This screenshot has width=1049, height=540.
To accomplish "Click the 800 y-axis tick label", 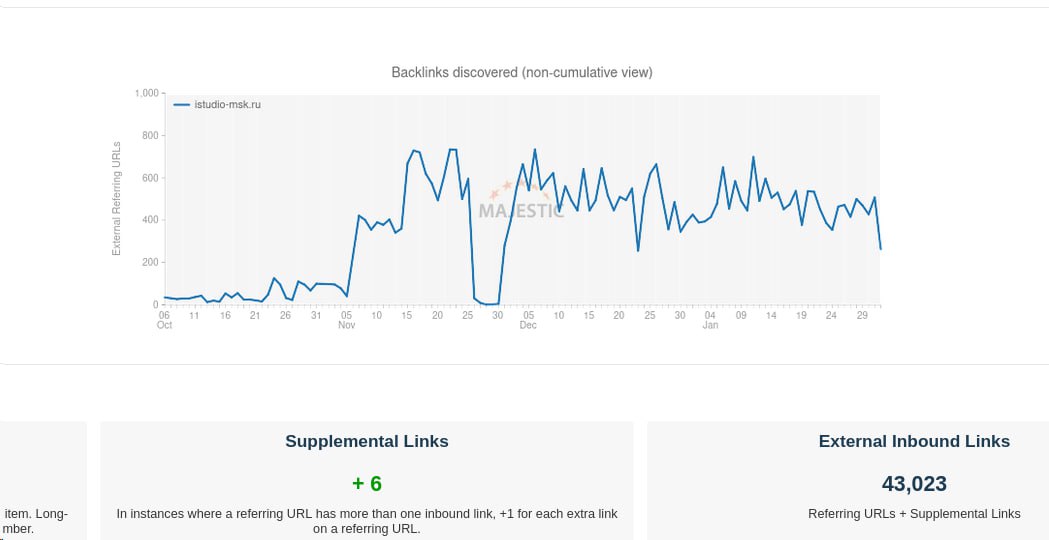I will (x=151, y=135).
